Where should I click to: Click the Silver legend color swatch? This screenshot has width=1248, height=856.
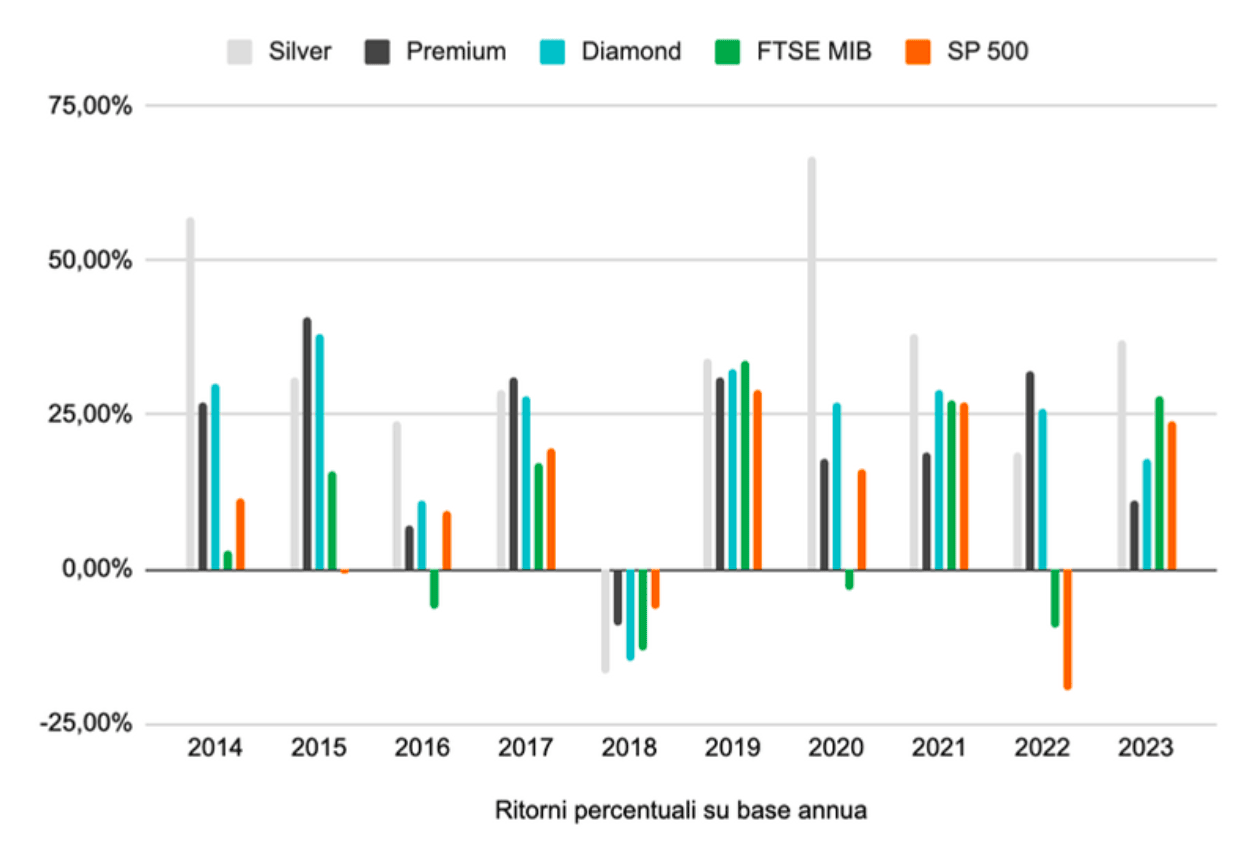[x=240, y=52]
